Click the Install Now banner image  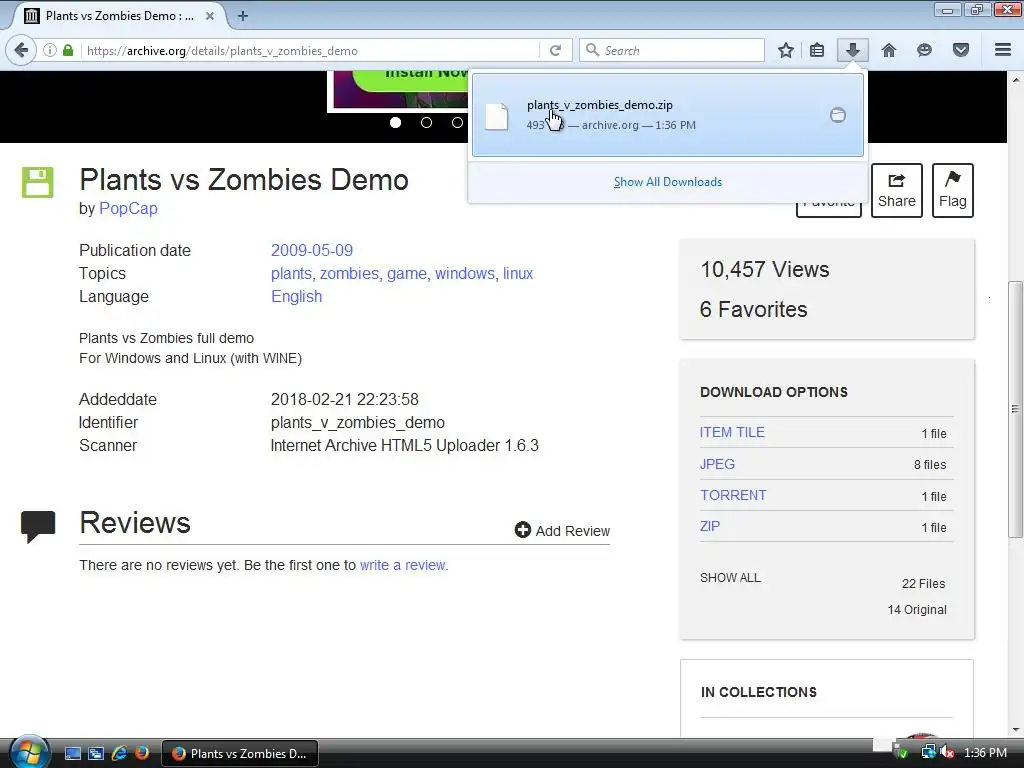(x=398, y=89)
